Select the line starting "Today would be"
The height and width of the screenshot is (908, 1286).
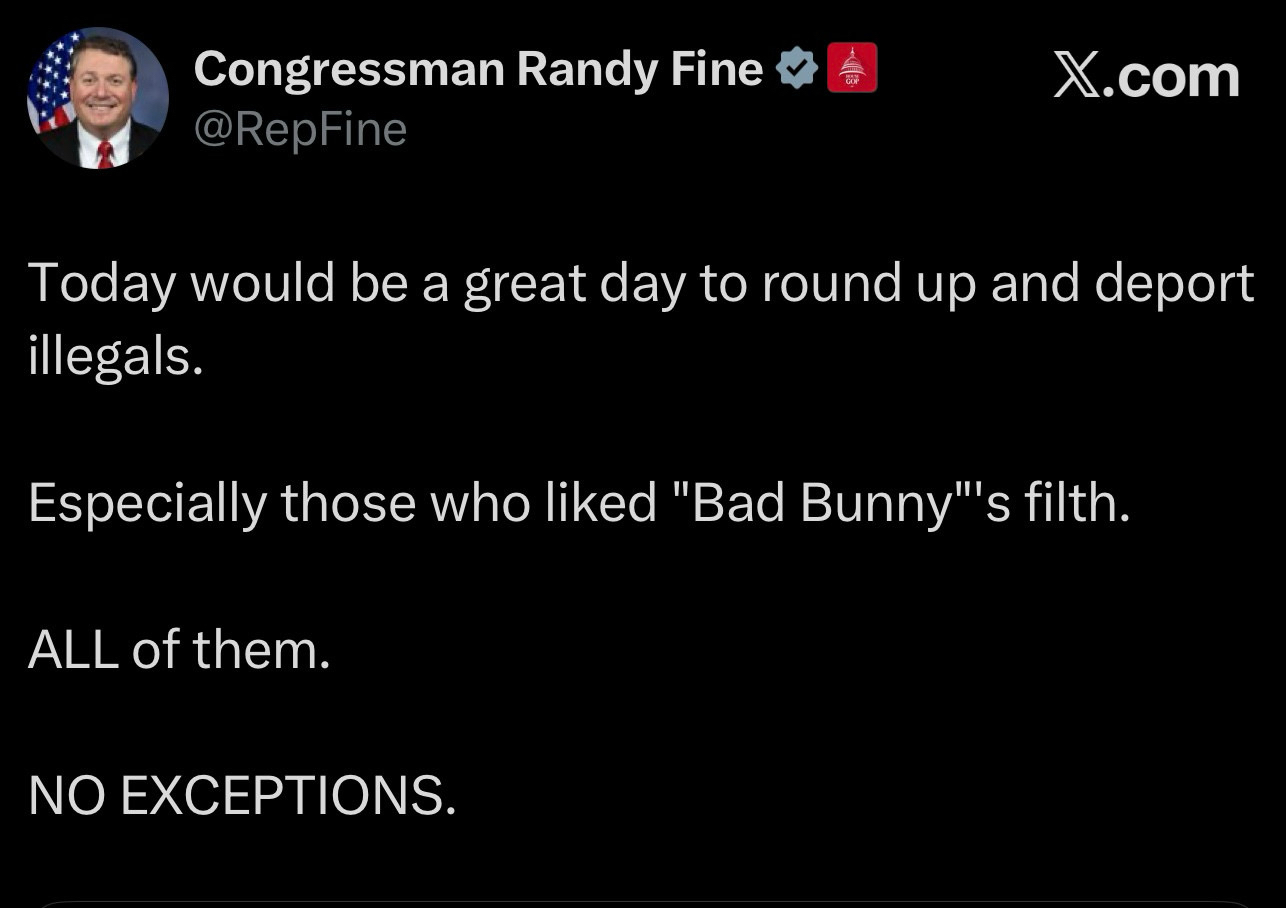[640, 283]
